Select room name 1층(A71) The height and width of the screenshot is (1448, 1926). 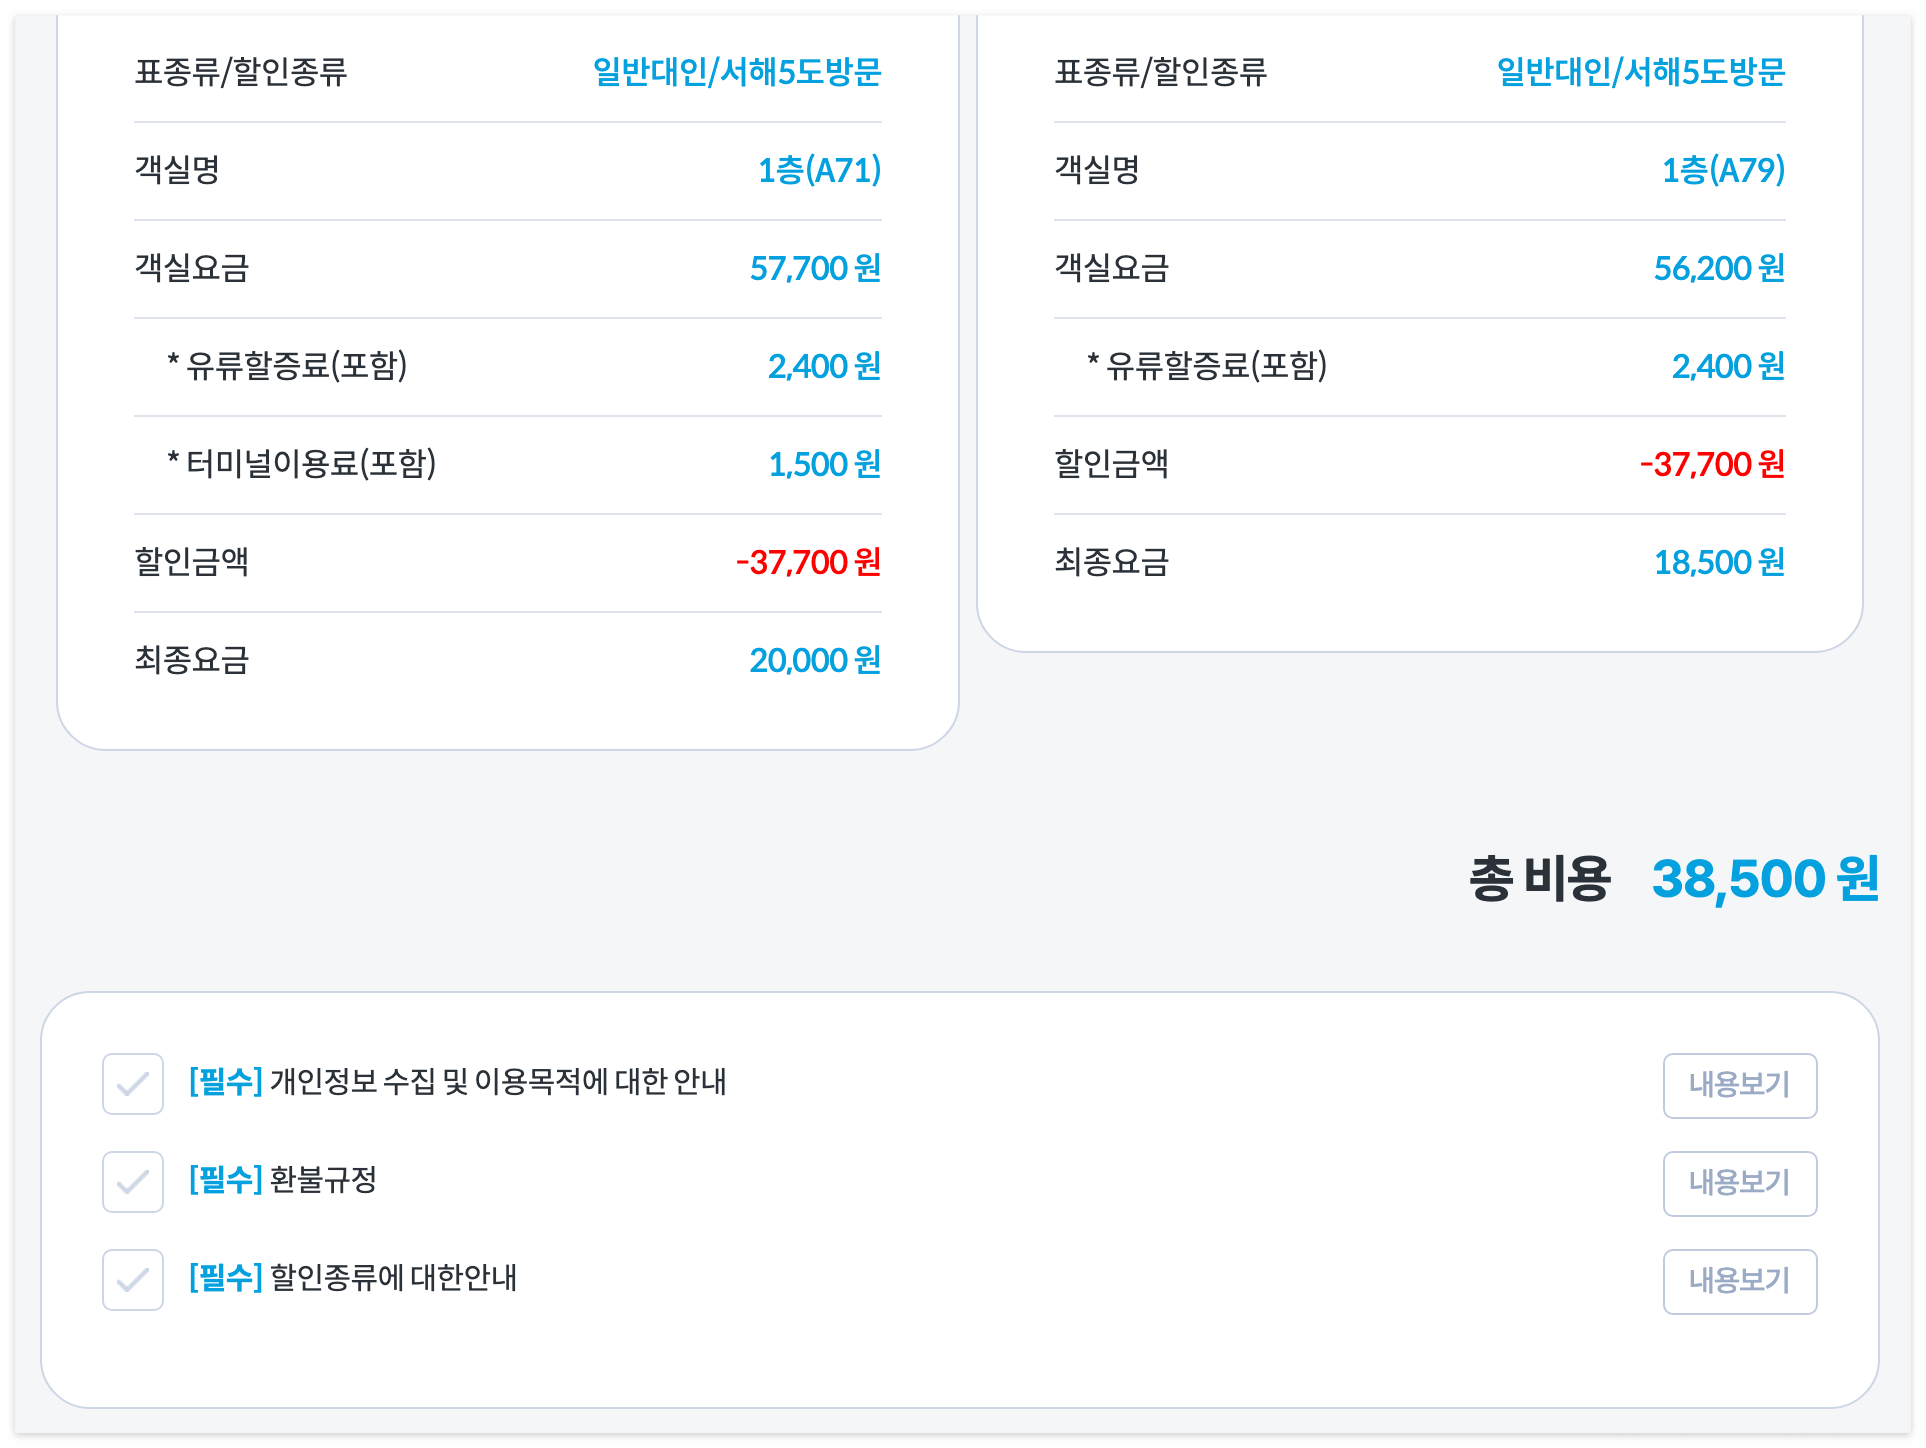click(820, 170)
